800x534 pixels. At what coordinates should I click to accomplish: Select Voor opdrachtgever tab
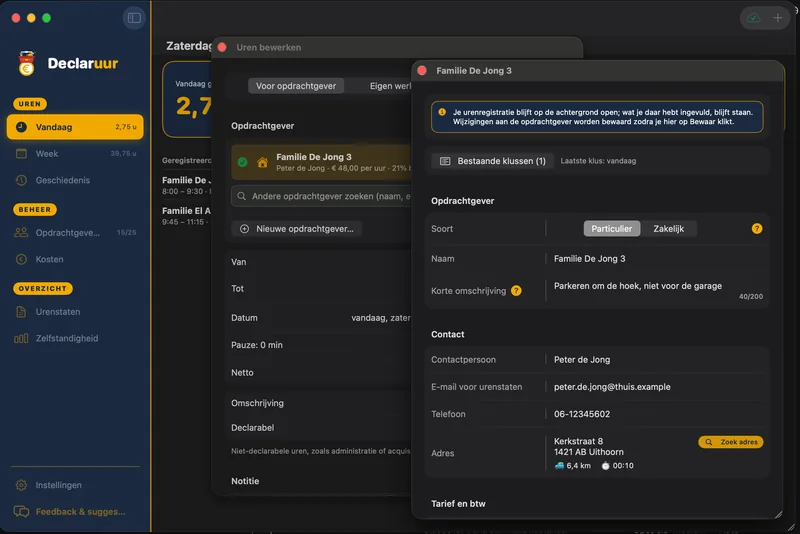pyautogui.click(x=296, y=86)
